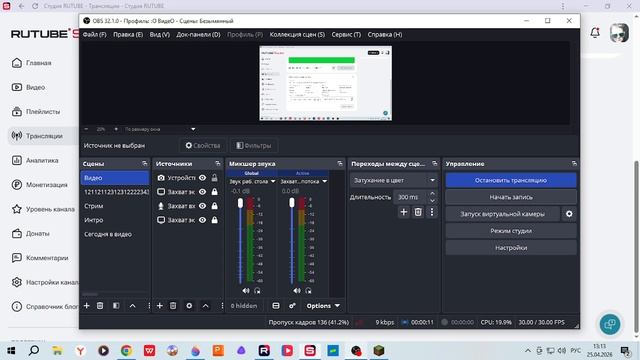Open stream capture channel dropdown arrow
The width and height of the screenshot is (640, 360).
[324, 182]
